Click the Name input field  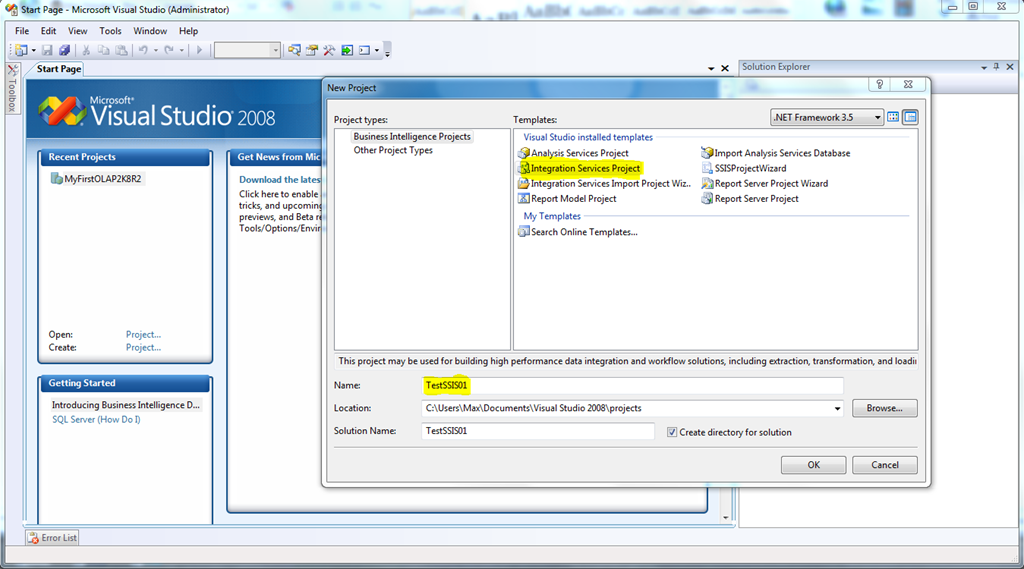coord(632,385)
